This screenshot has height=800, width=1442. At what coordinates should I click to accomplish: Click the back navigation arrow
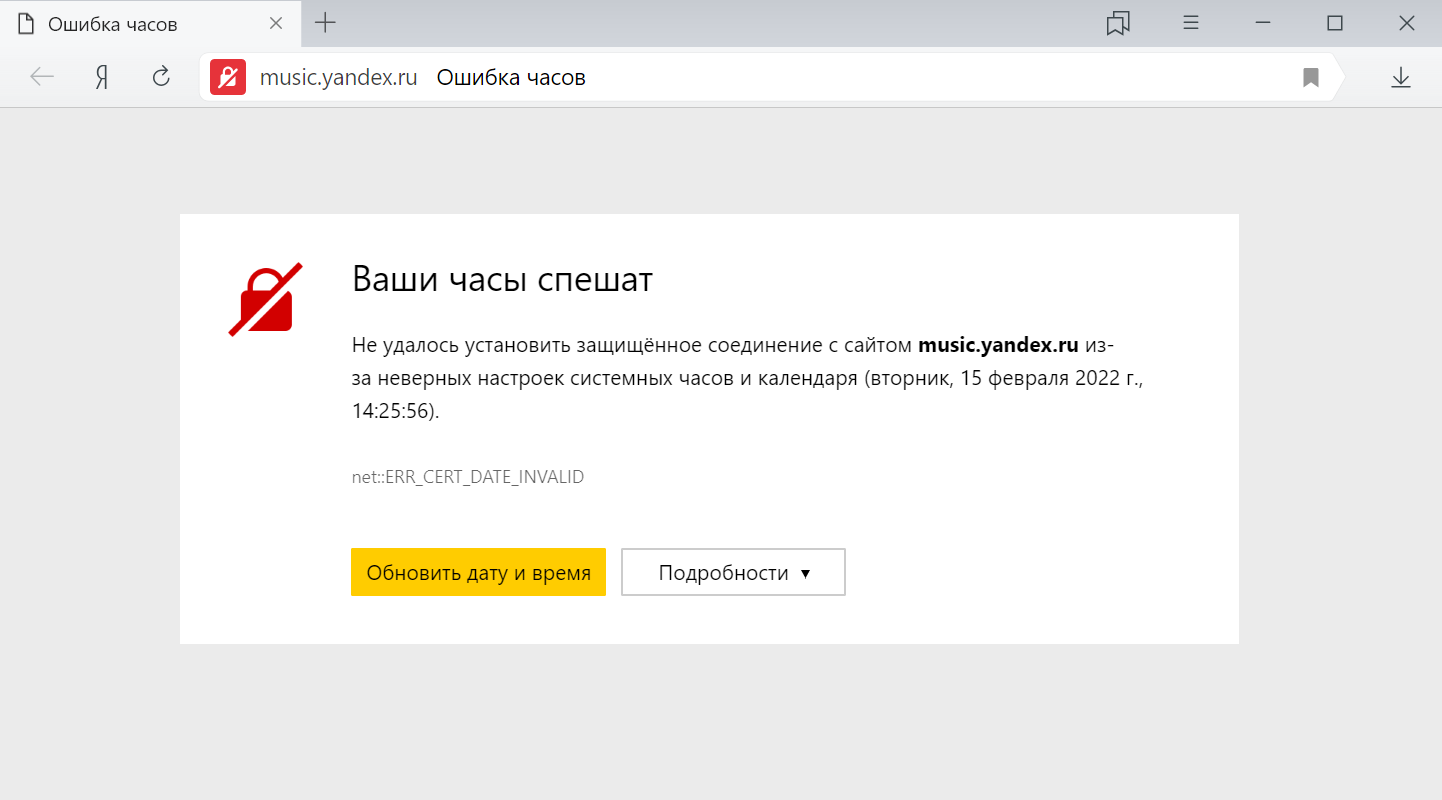click(x=42, y=77)
